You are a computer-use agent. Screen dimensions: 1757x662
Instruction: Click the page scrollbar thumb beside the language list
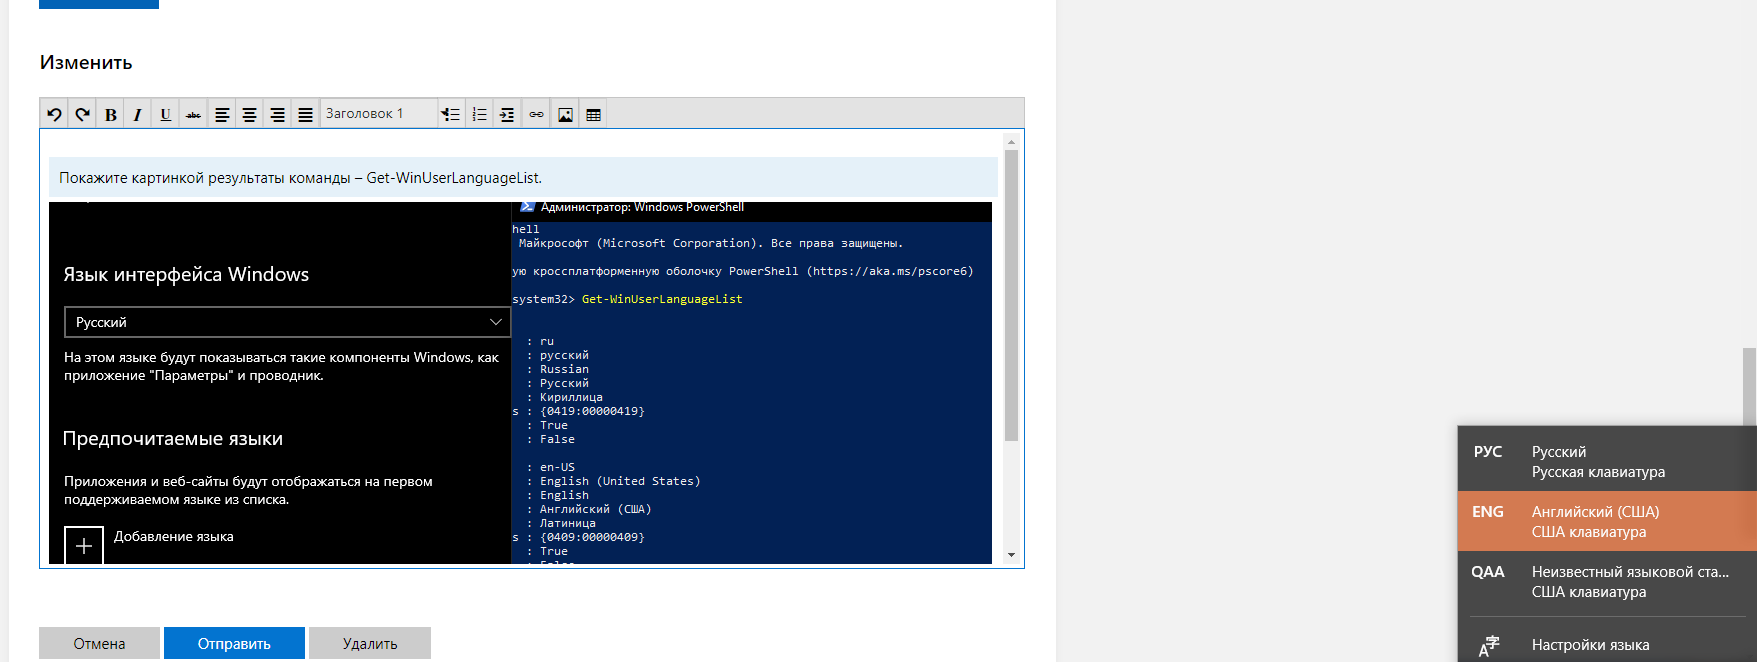coord(1749,387)
